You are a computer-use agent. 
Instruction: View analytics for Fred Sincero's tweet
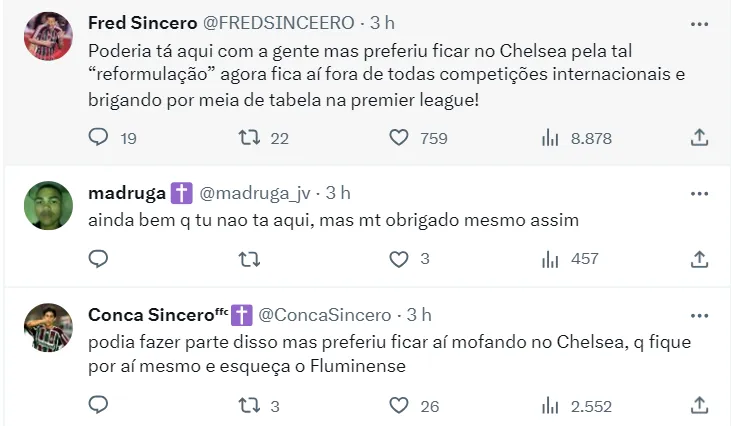[x=550, y=138]
